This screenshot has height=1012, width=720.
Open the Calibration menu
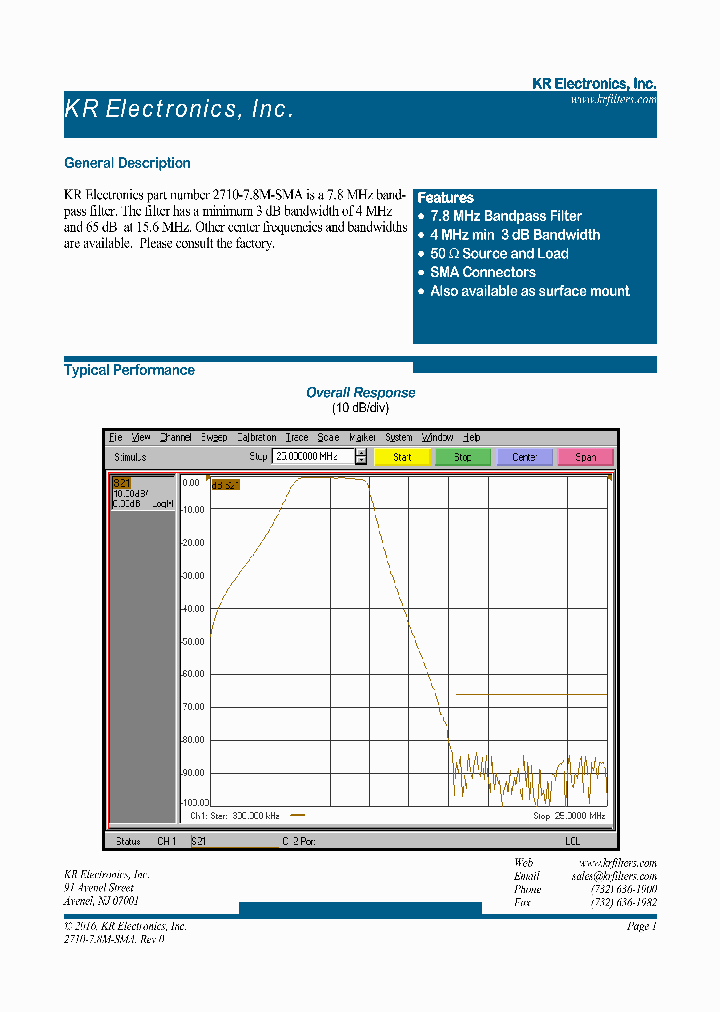click(x=256, y=438)
